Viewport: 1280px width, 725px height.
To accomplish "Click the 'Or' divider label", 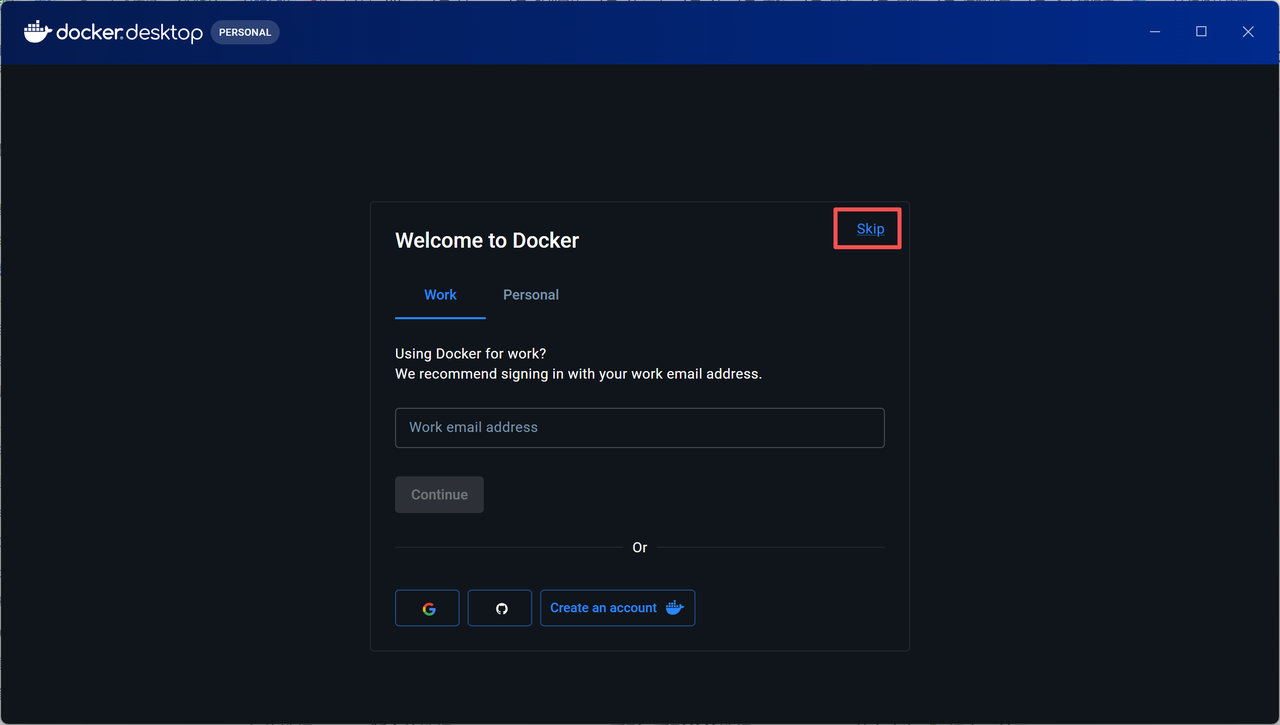I will [x=640, y=548].
